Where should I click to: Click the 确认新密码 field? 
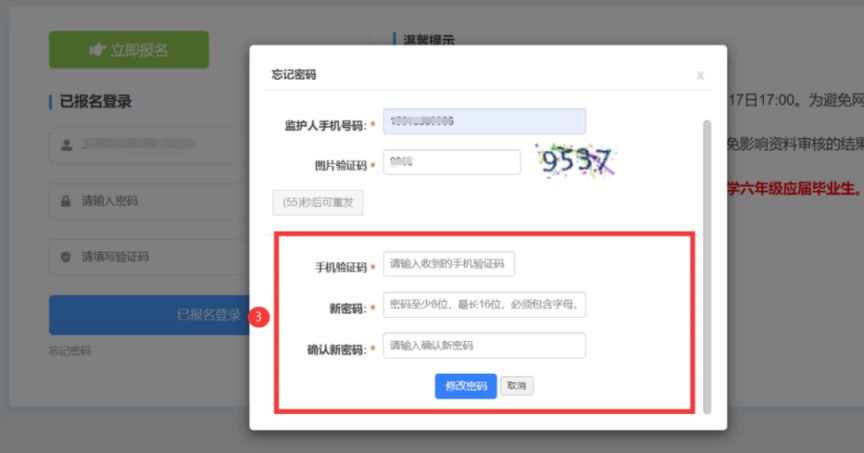484,346
